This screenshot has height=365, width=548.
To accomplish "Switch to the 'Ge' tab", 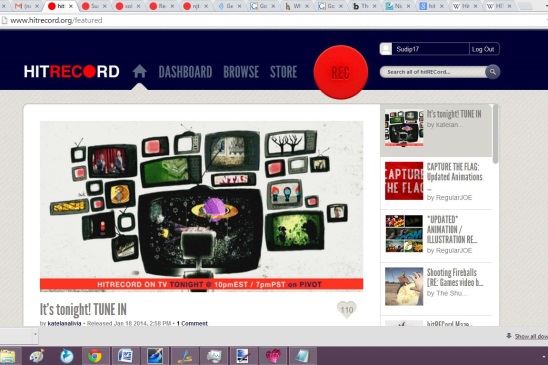I will [x=230, y=6].
